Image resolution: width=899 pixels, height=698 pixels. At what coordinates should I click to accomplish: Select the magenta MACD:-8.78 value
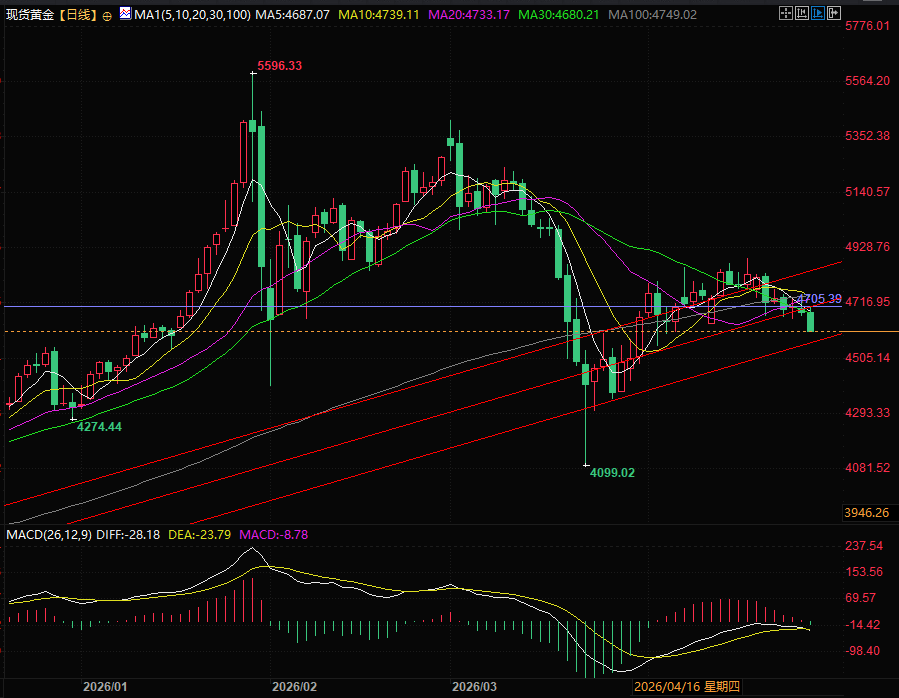[273, 535]
